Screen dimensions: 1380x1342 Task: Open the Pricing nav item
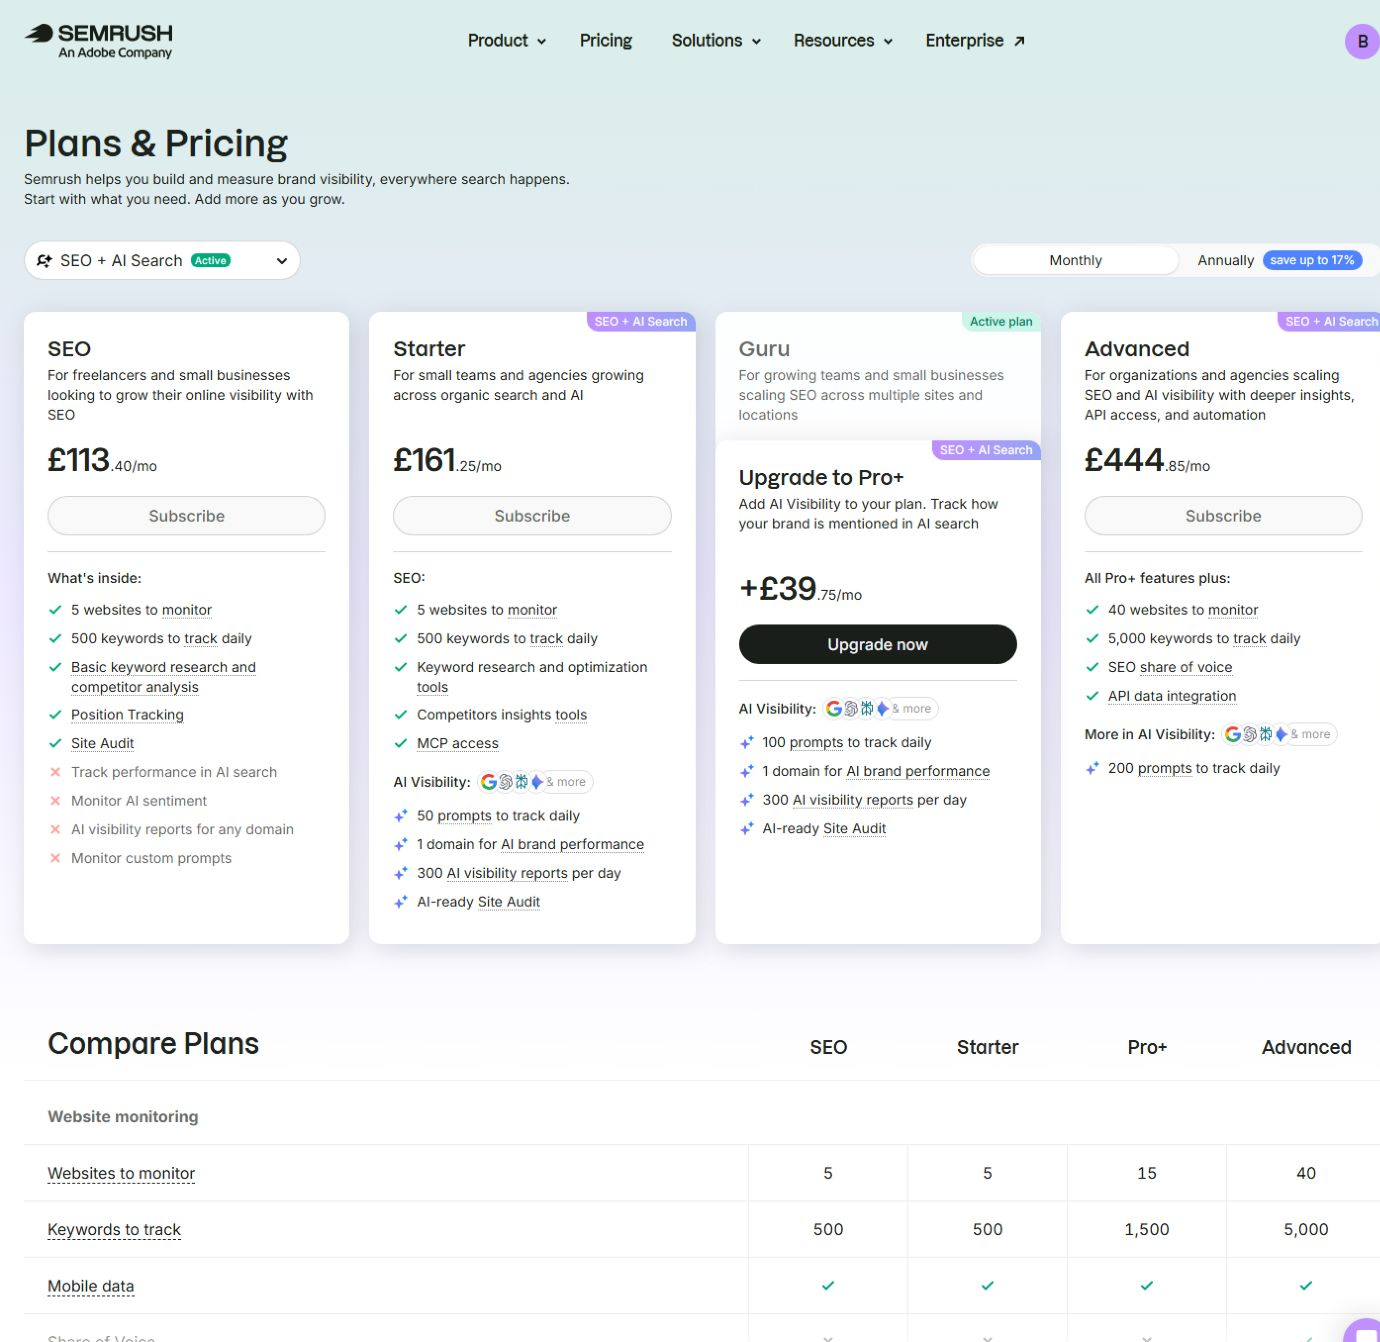click(606, 41)
